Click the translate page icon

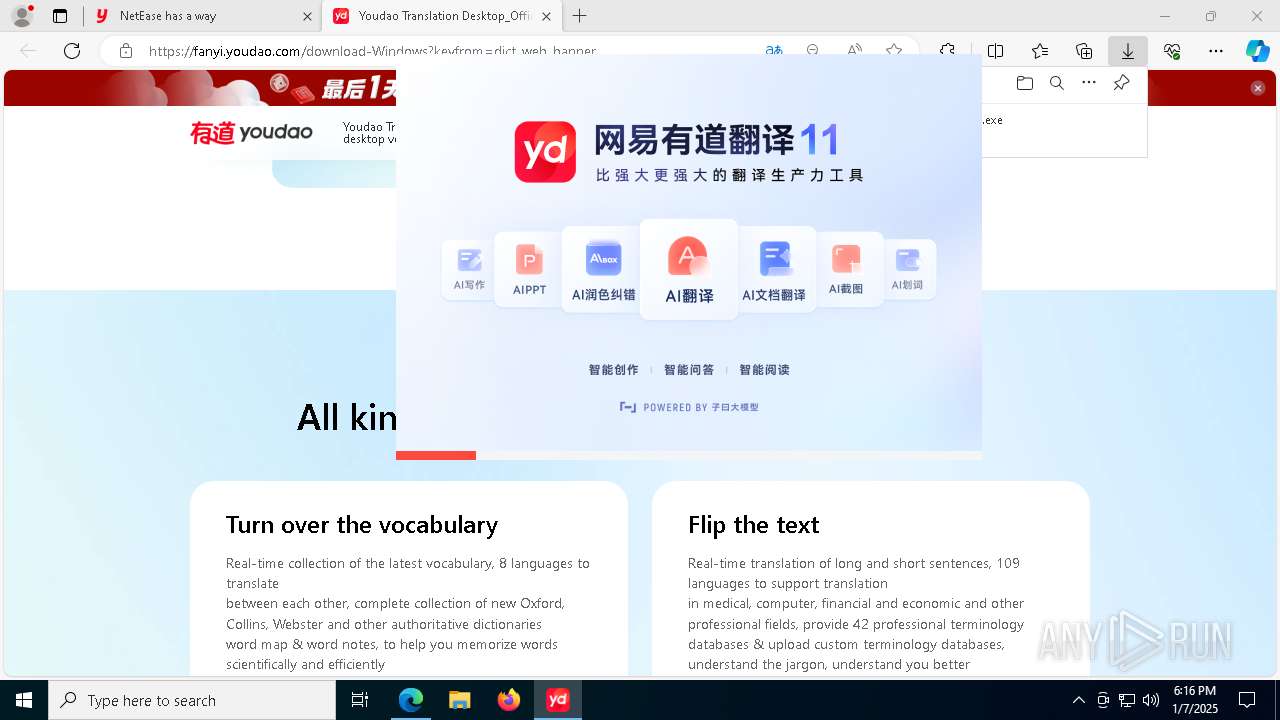pos(774,51)
